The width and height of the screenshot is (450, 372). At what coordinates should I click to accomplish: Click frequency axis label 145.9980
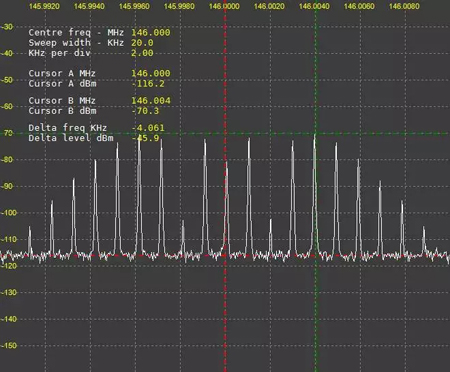click(179, 6)
